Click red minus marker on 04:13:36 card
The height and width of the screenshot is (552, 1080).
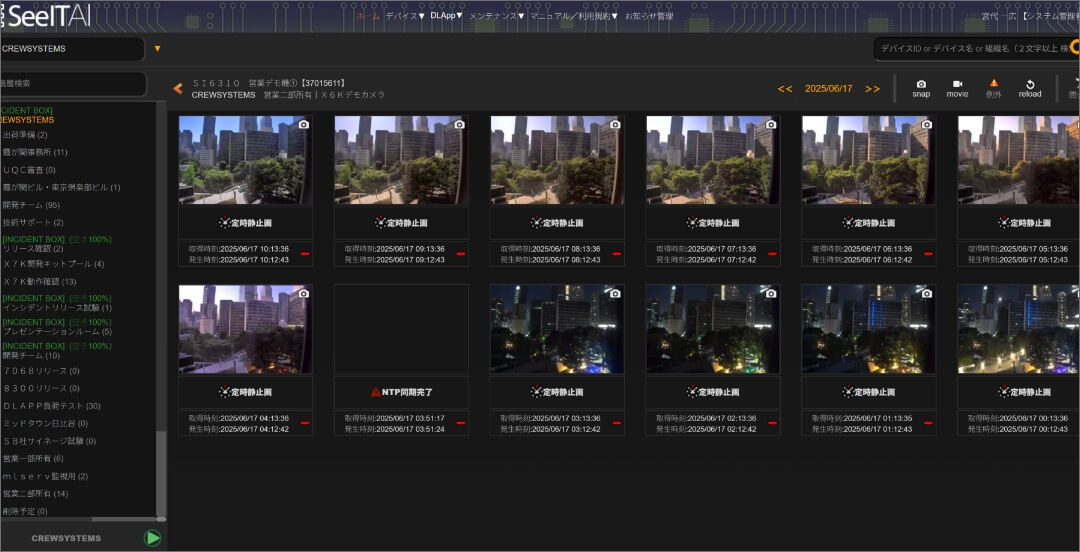tap(305, 423)
